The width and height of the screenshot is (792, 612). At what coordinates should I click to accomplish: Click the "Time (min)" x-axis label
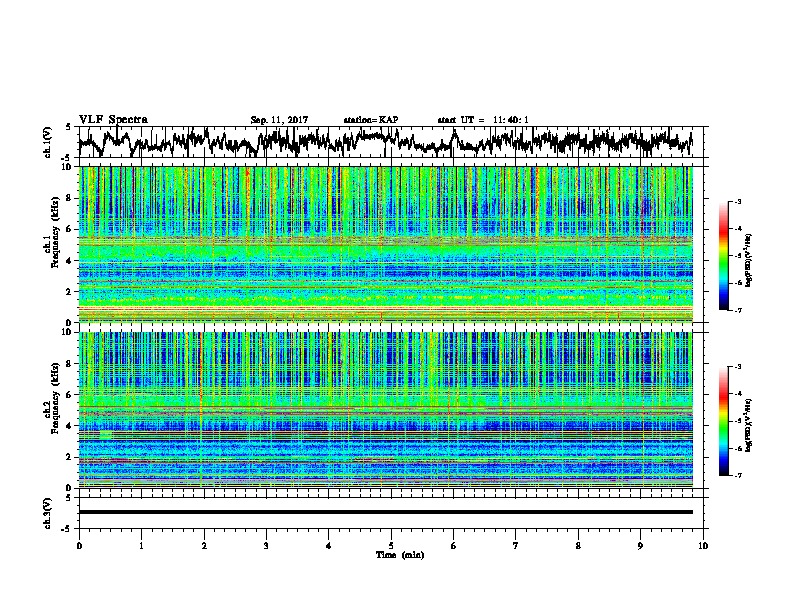[400, 555]
